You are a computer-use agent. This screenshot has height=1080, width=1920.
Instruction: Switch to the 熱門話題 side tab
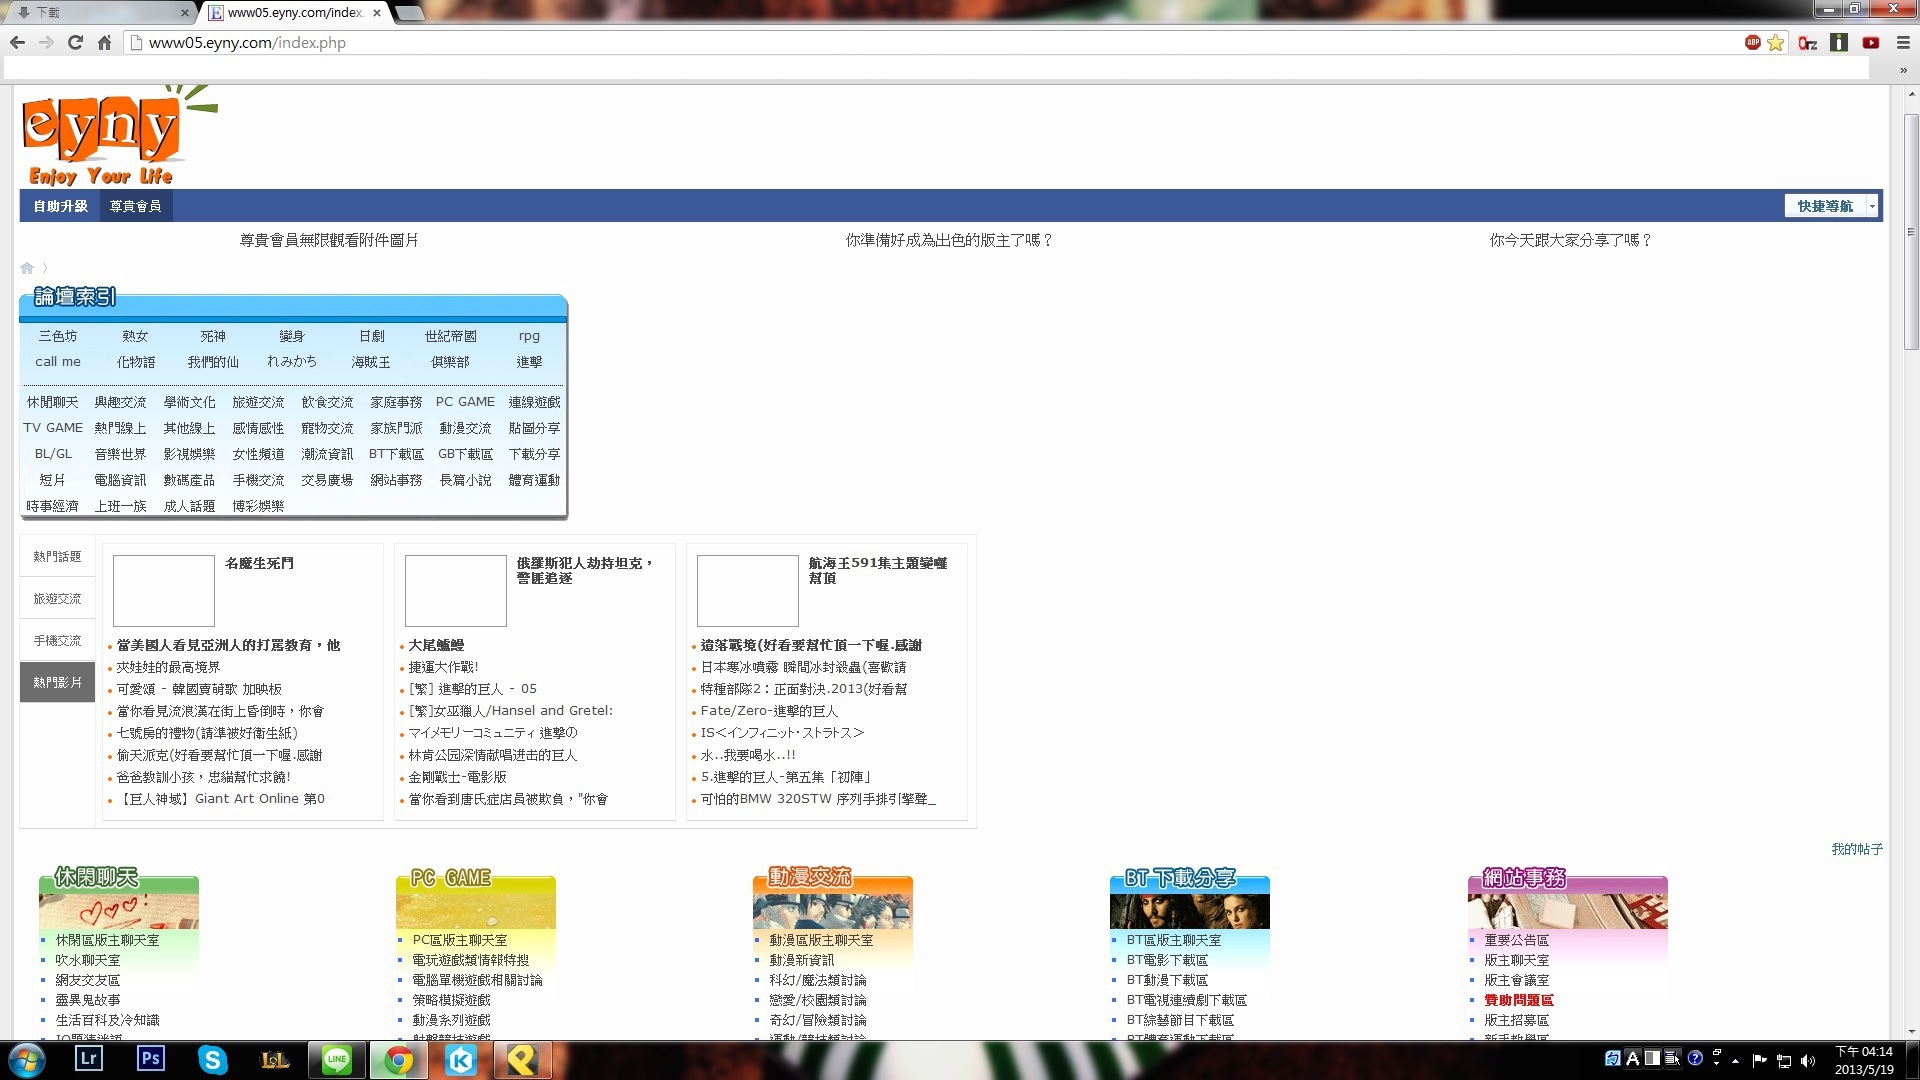[x=57, y=556]
